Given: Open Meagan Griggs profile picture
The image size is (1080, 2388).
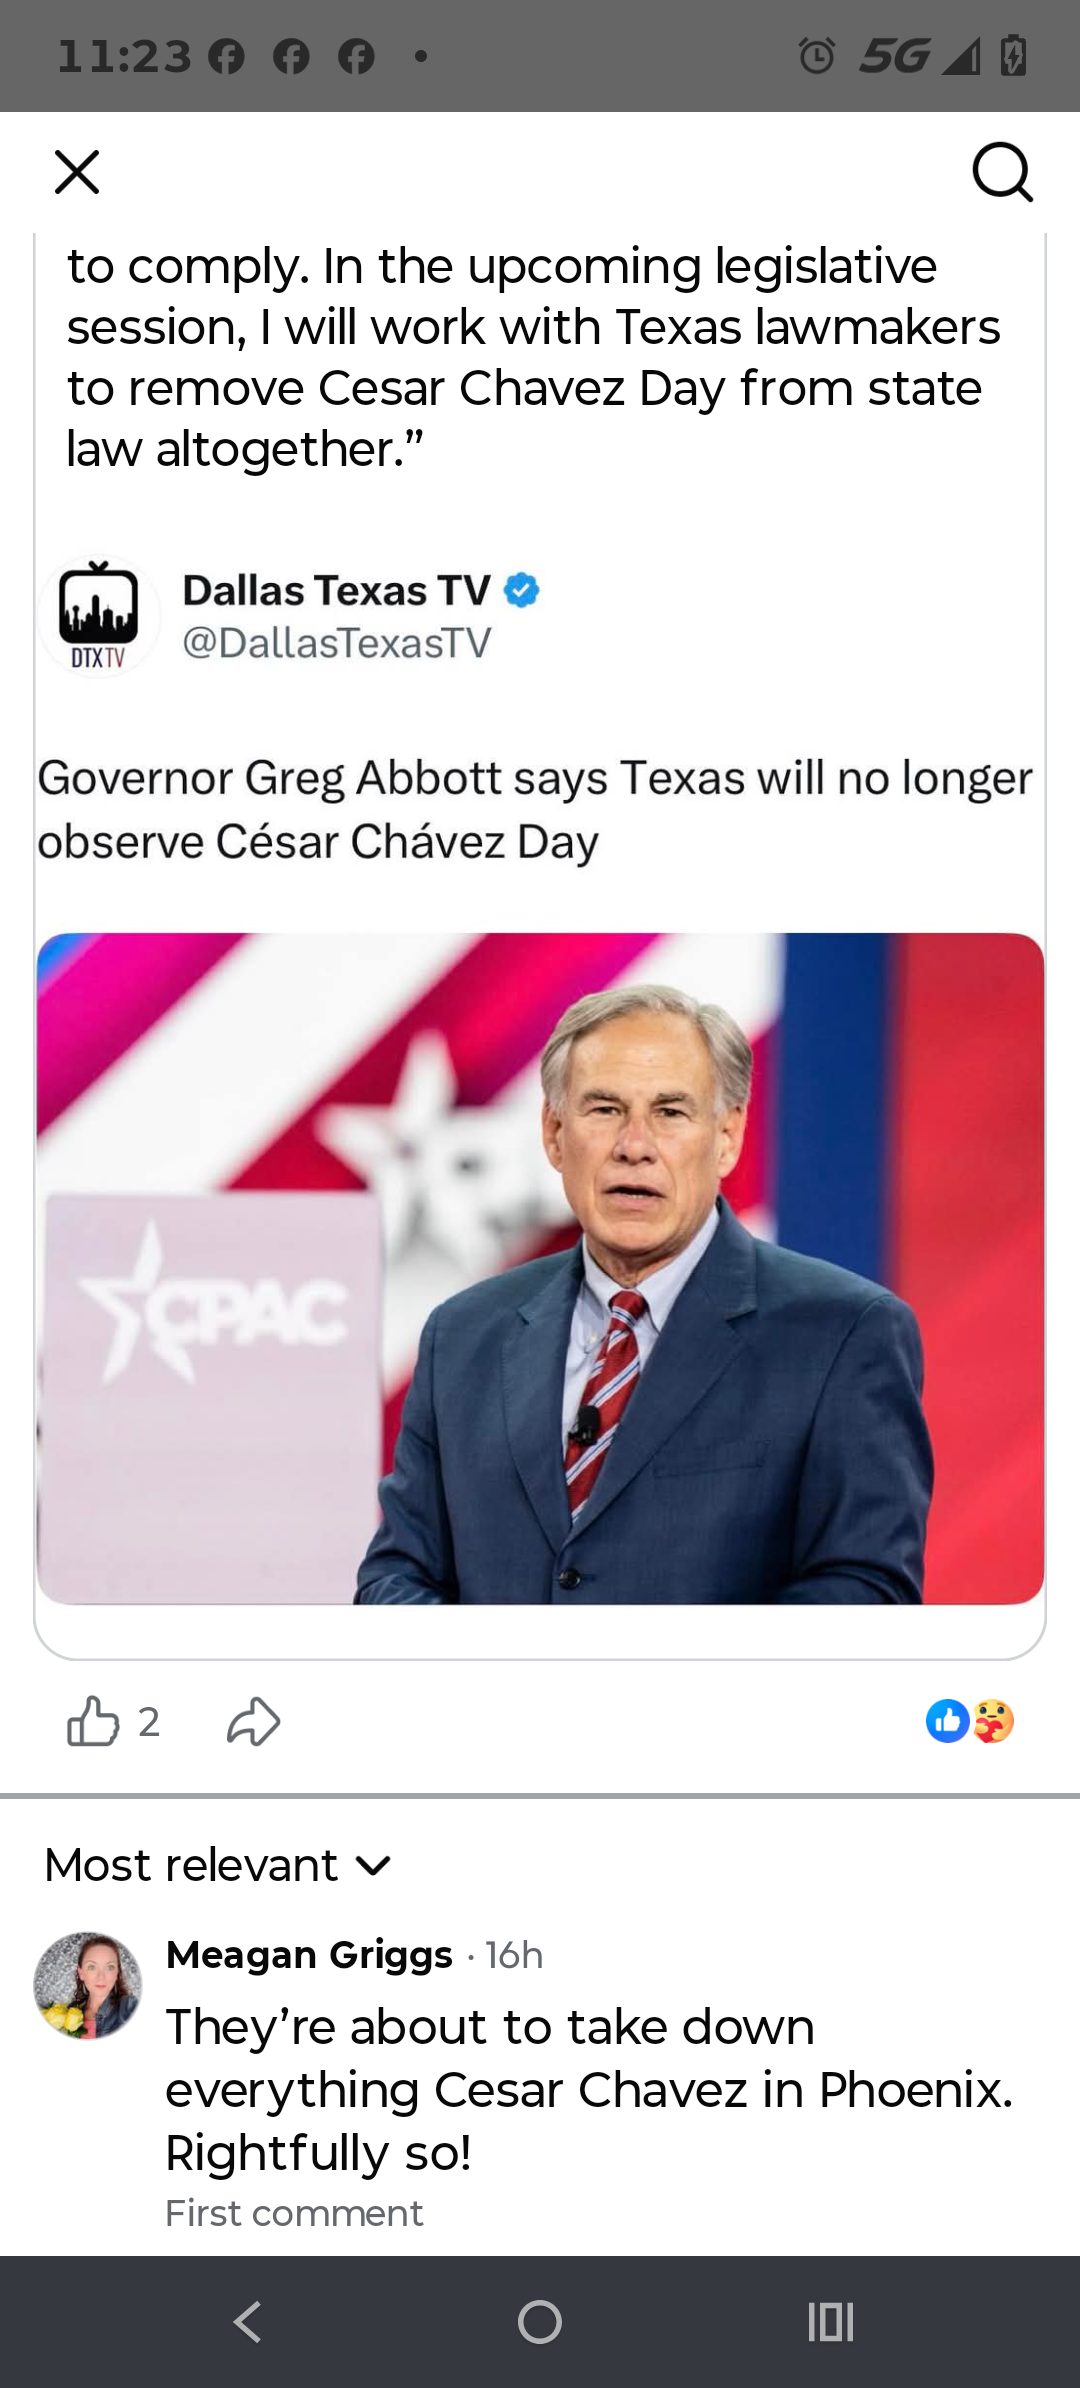Looking at the screenshot, I should point(88,1986).
